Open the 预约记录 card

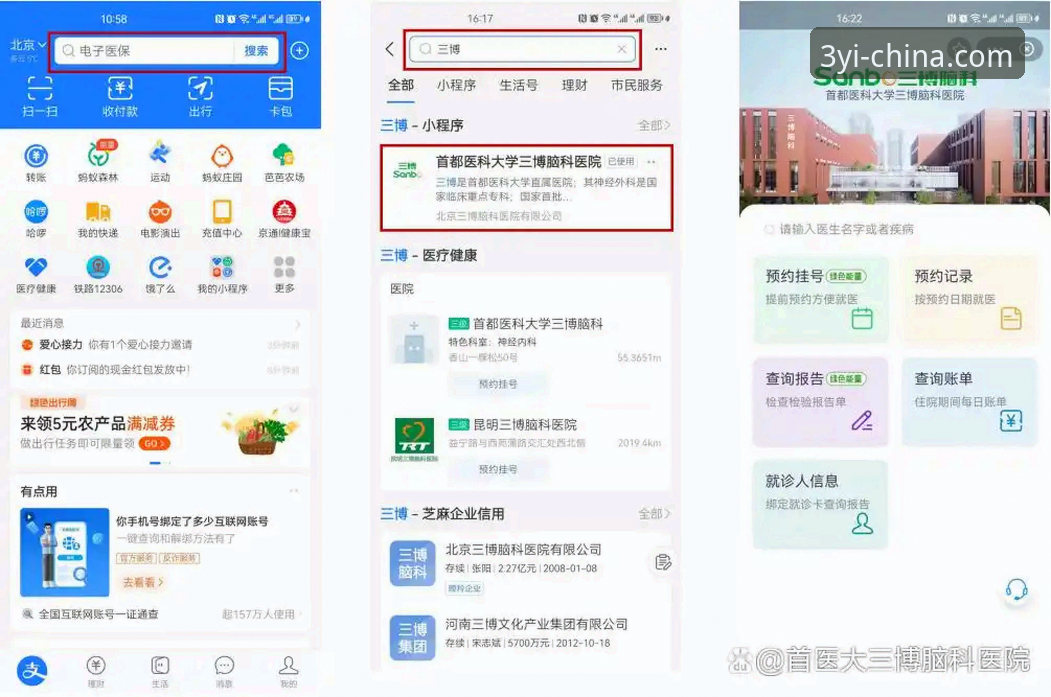click(x=969, y=299)
